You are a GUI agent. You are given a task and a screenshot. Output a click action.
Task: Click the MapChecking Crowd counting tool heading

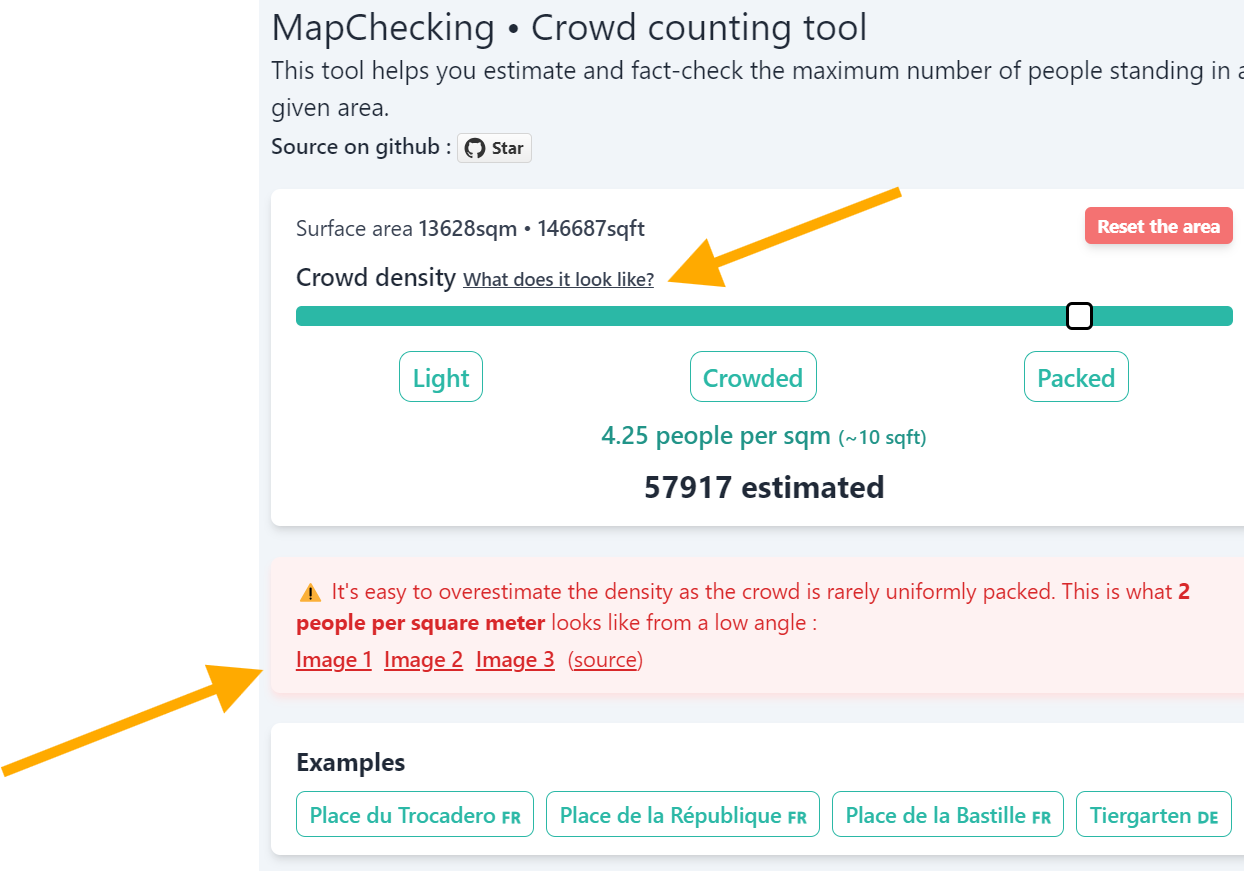[x=569, y=28]
